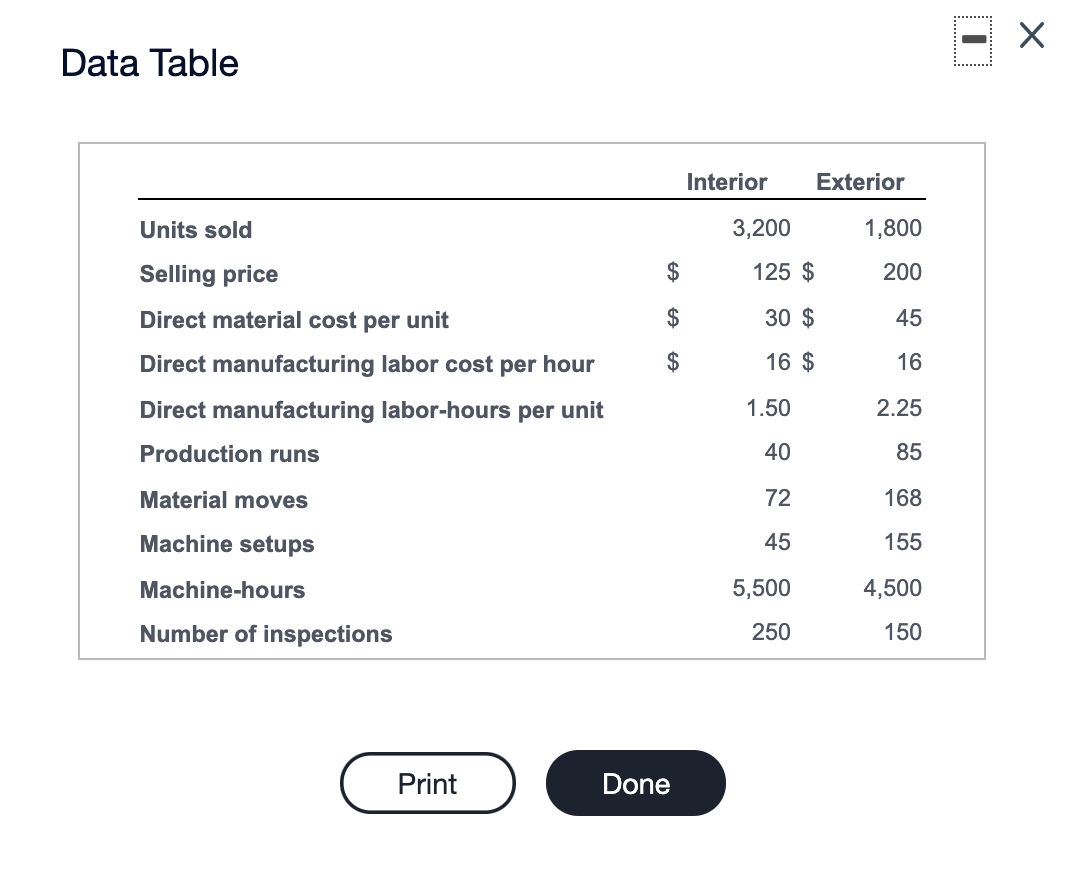Click Interior units sold value 3,200

tap(761, 228)
